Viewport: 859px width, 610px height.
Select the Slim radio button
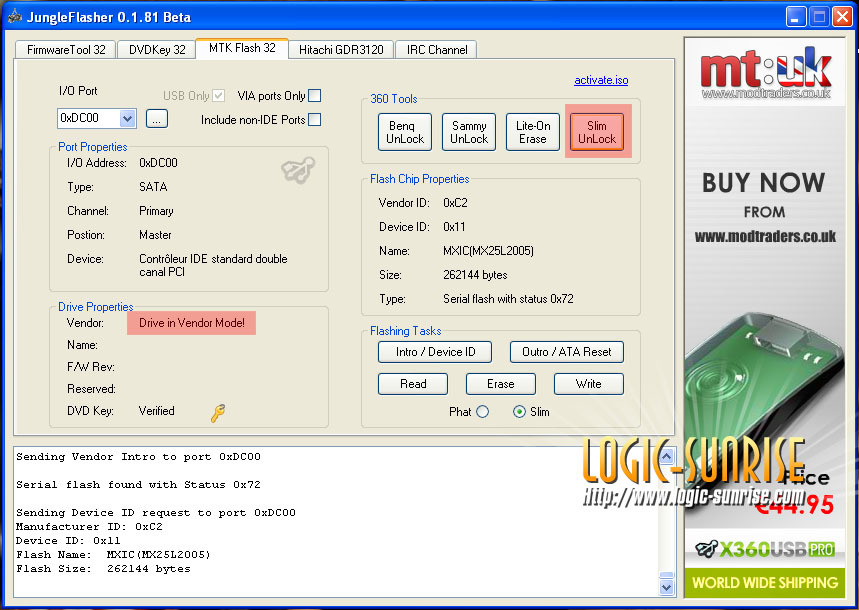pos(519,412)
